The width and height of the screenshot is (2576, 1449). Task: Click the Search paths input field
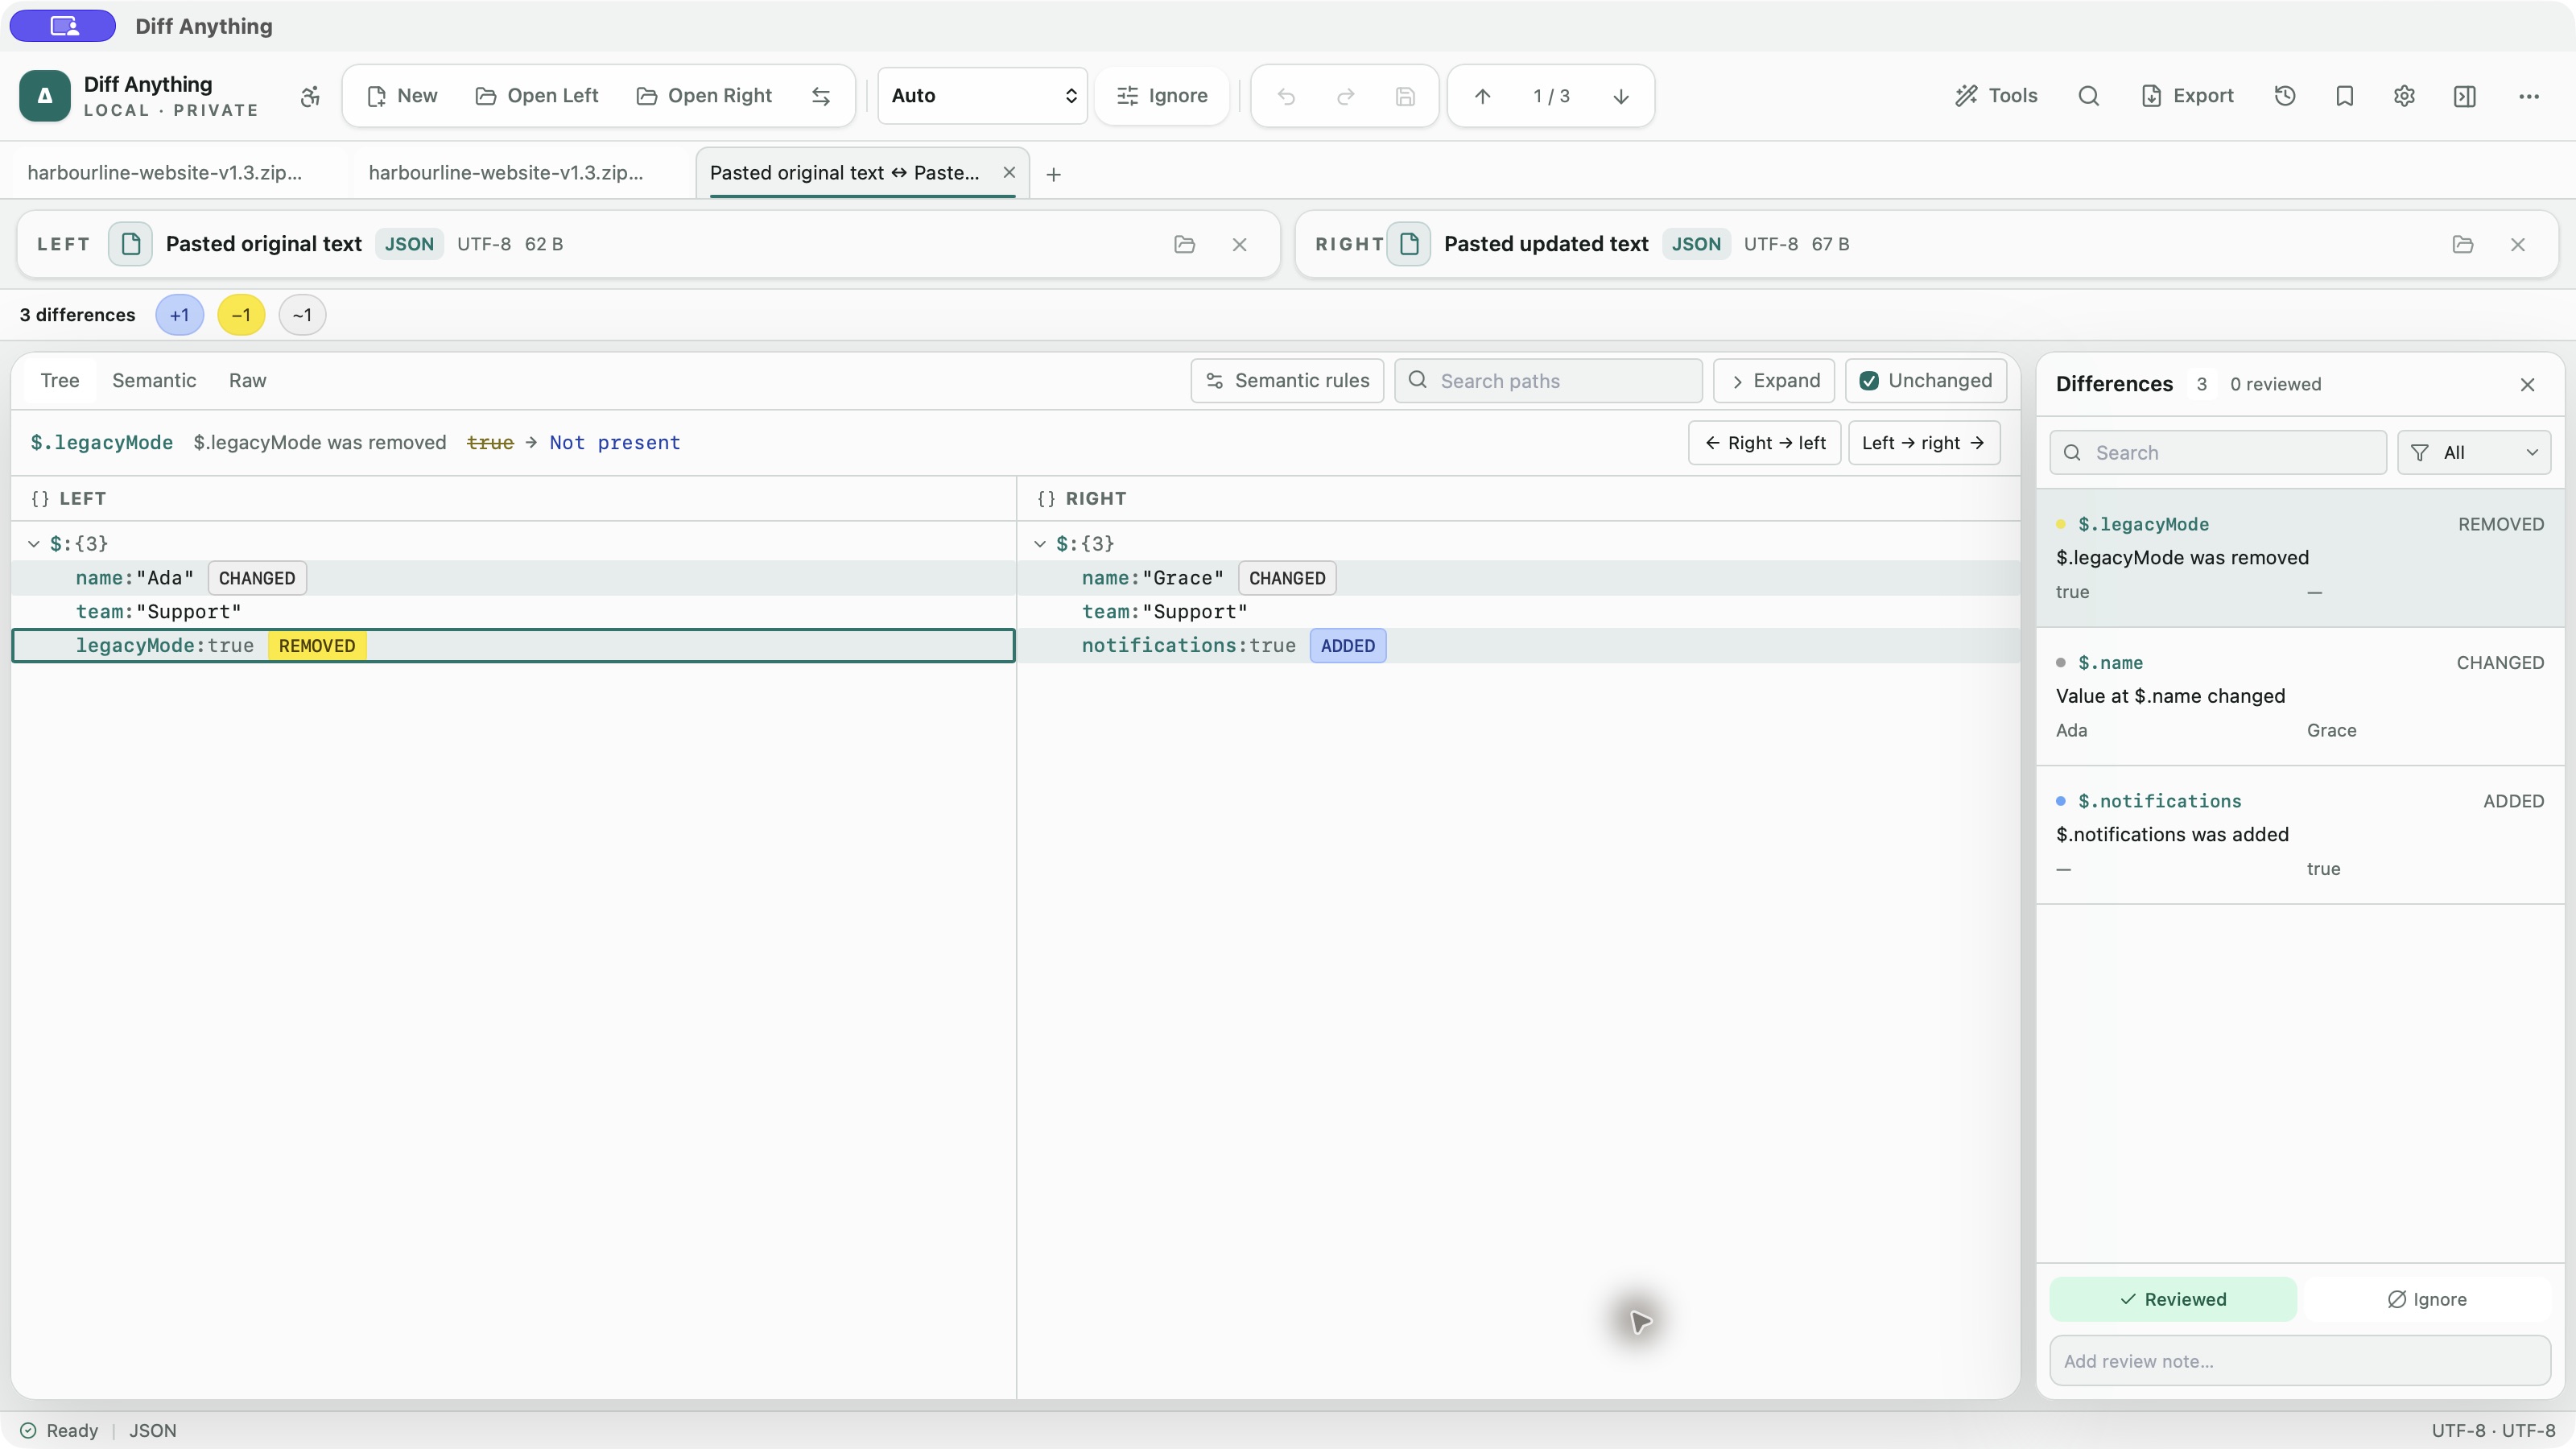coord(1549,381)
